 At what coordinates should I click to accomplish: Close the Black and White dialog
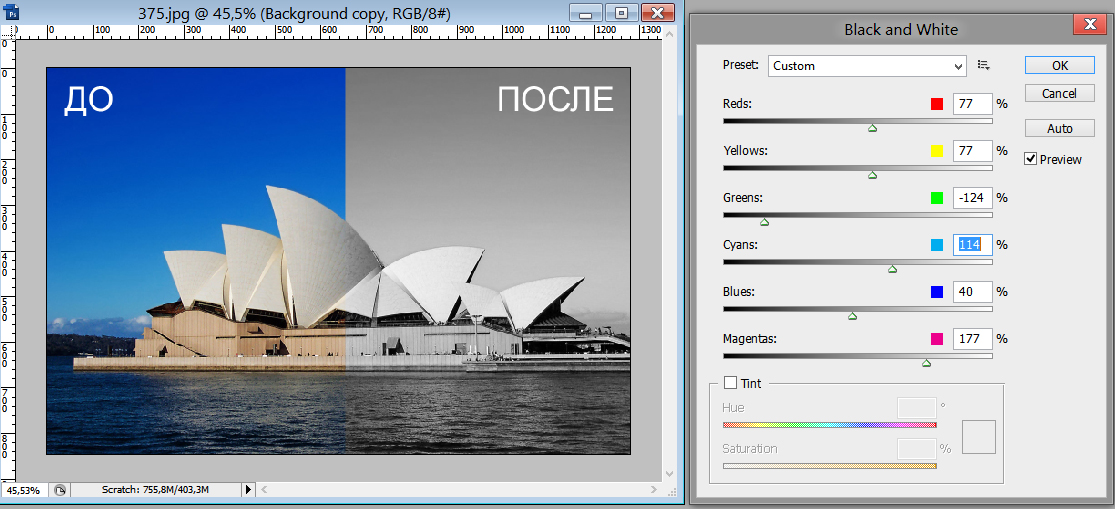click(x=1089, y=26)
